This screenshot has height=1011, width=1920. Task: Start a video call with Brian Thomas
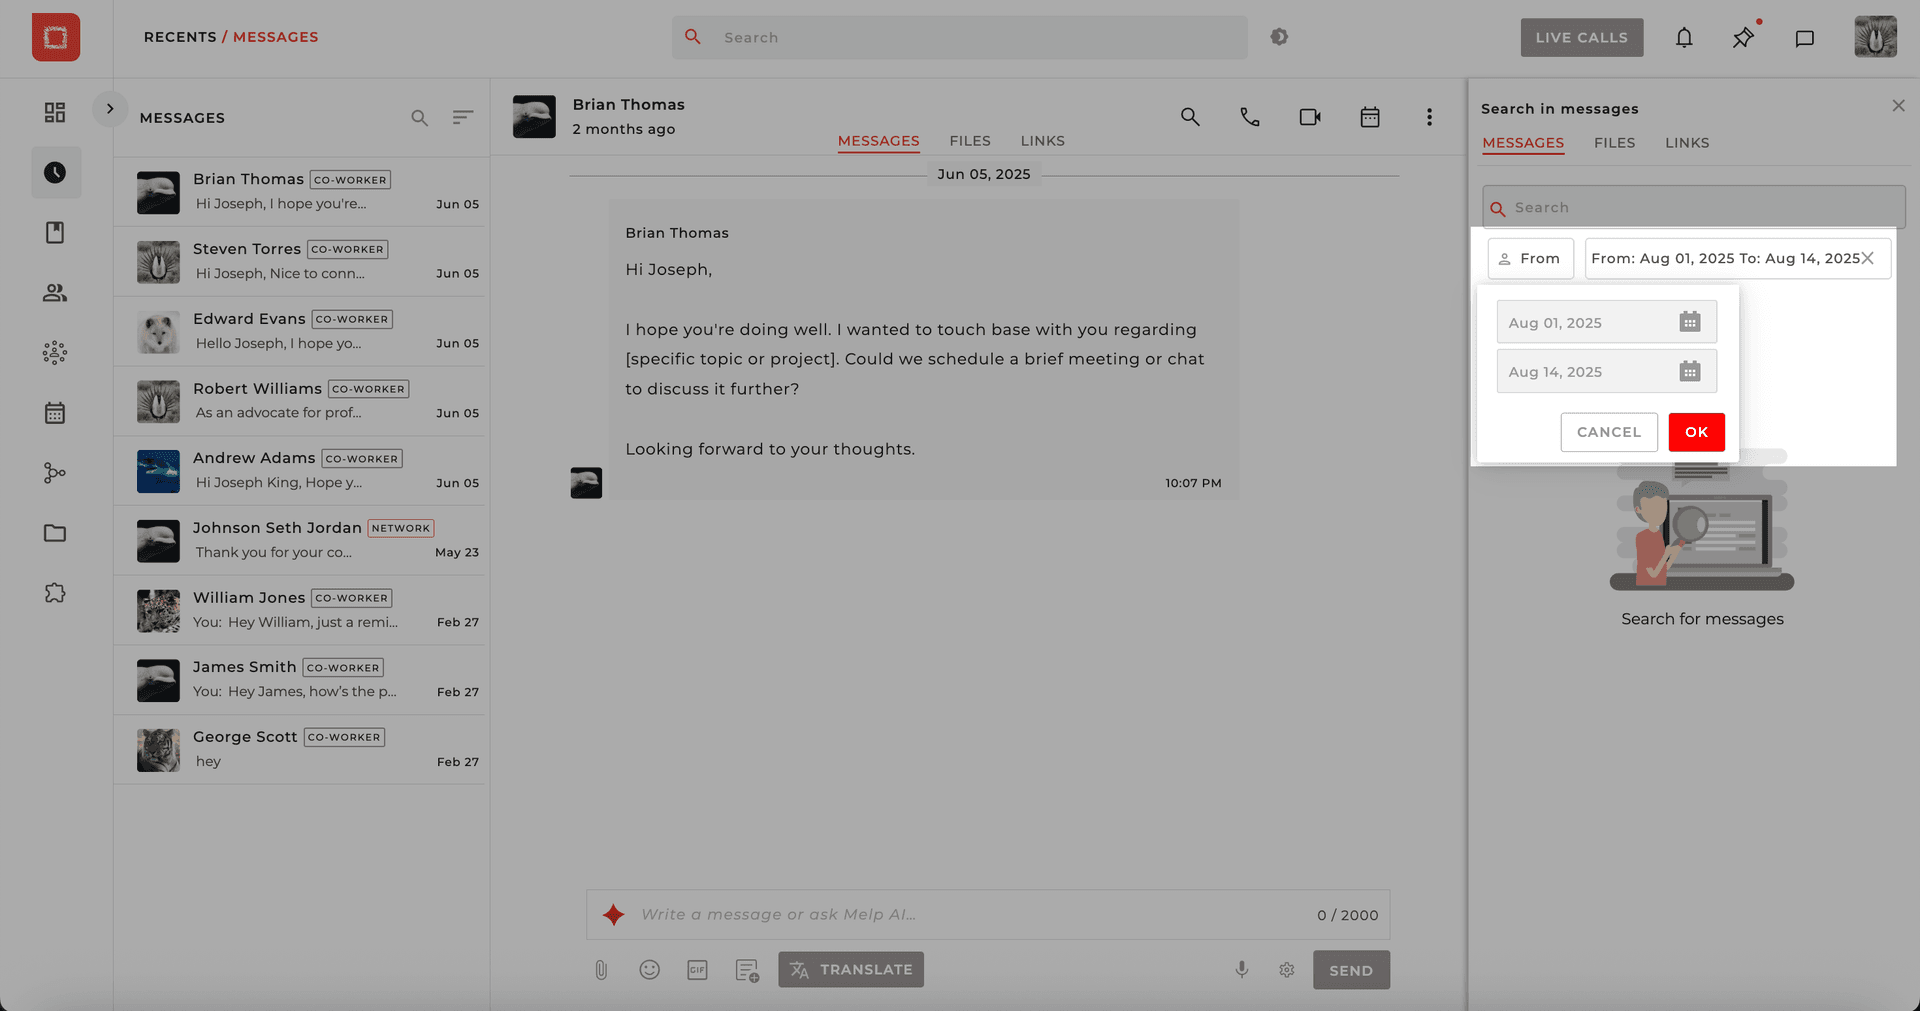click(x=1310, y=116)
